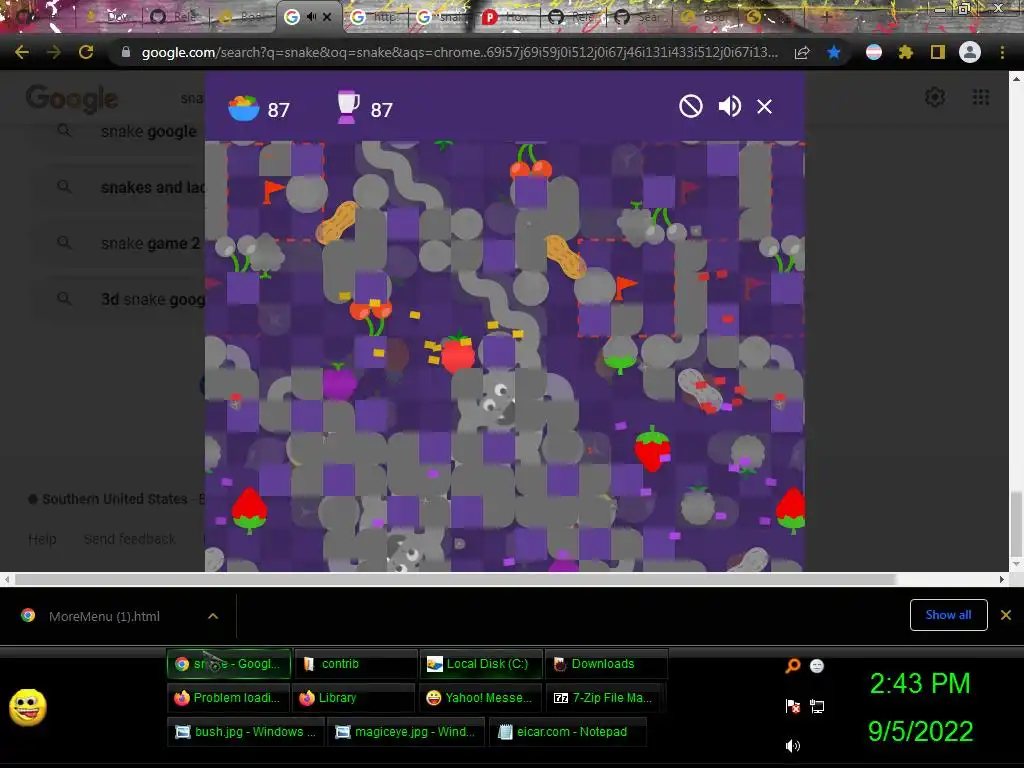
Task: Expand the MoreMenu (1).html download chevron
Action: pyautogui.click(x=213, y=616)
